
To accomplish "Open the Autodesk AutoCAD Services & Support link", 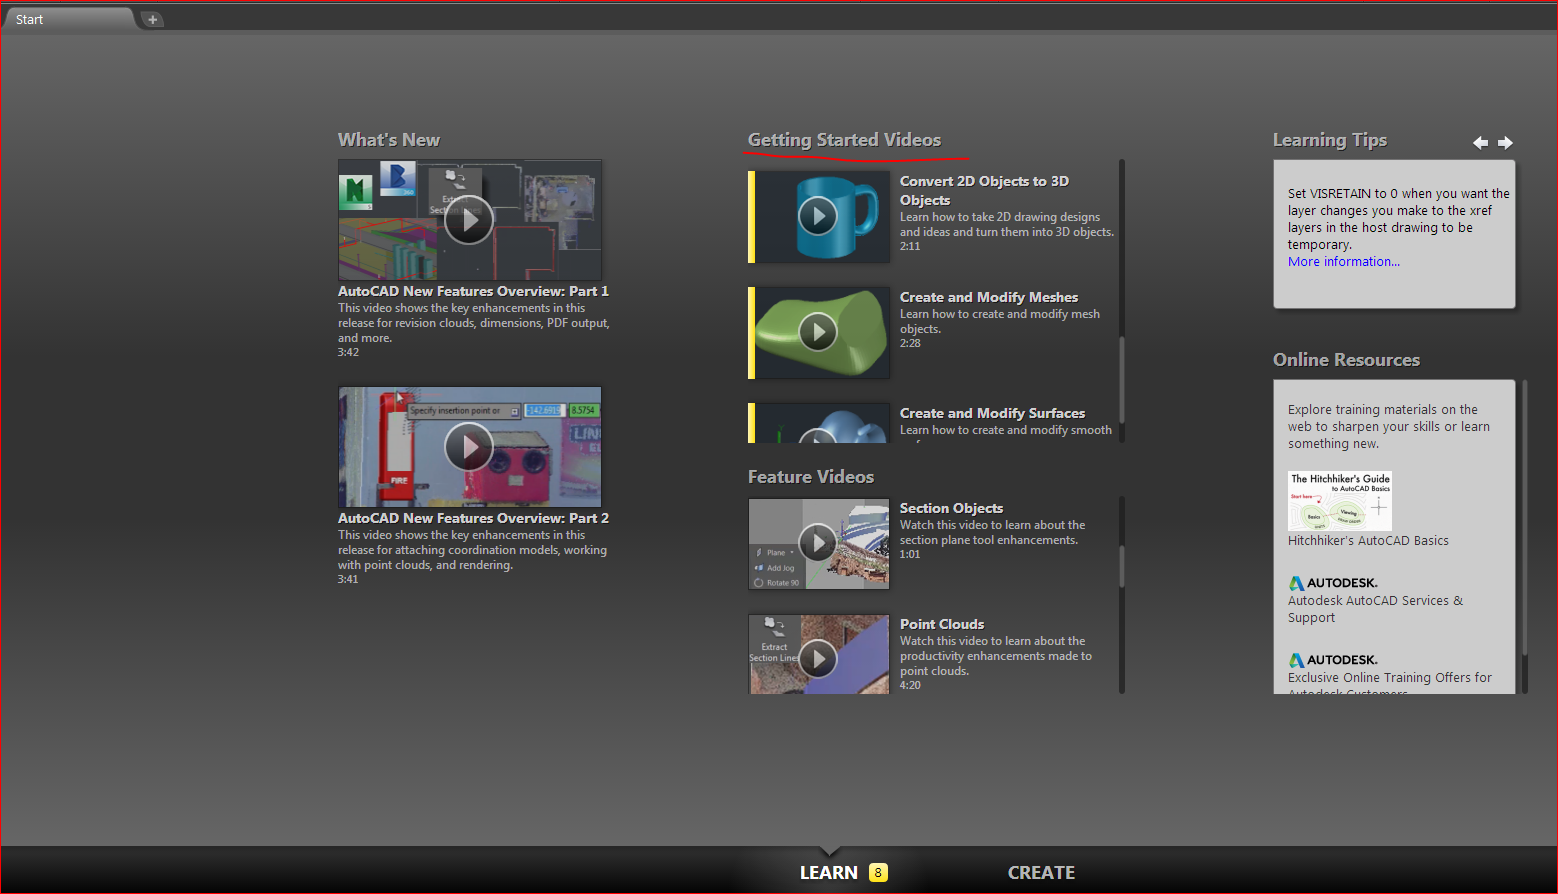I will coord(1375,608).
